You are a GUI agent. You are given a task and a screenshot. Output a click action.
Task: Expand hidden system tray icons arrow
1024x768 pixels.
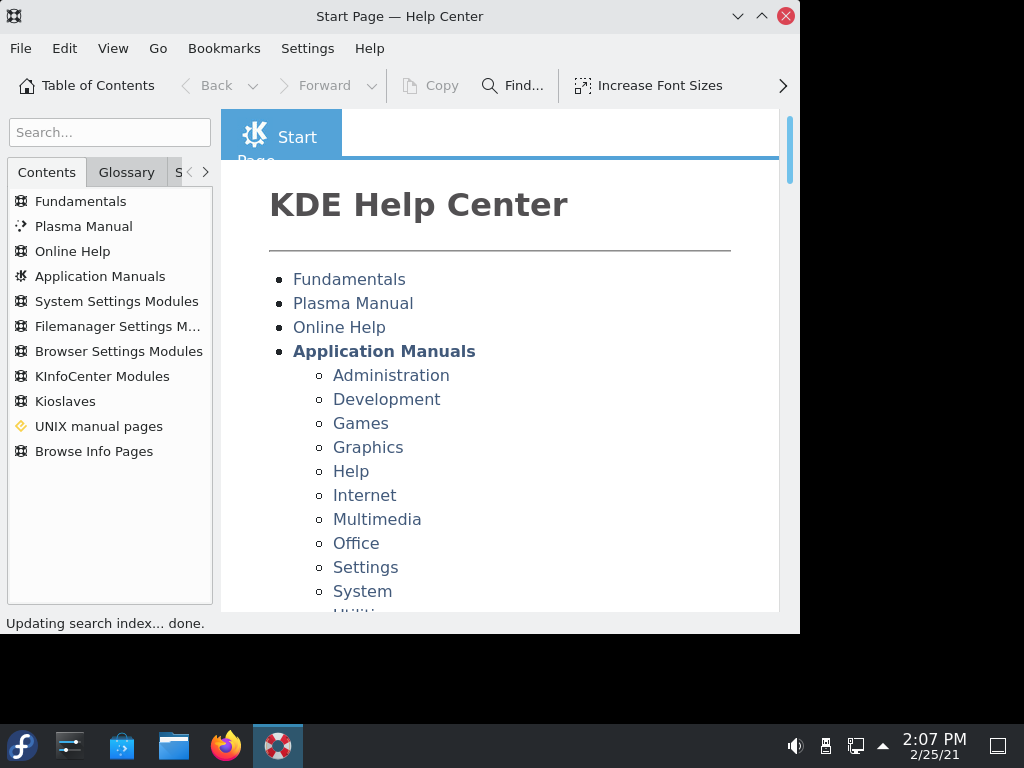coord(883,746)
